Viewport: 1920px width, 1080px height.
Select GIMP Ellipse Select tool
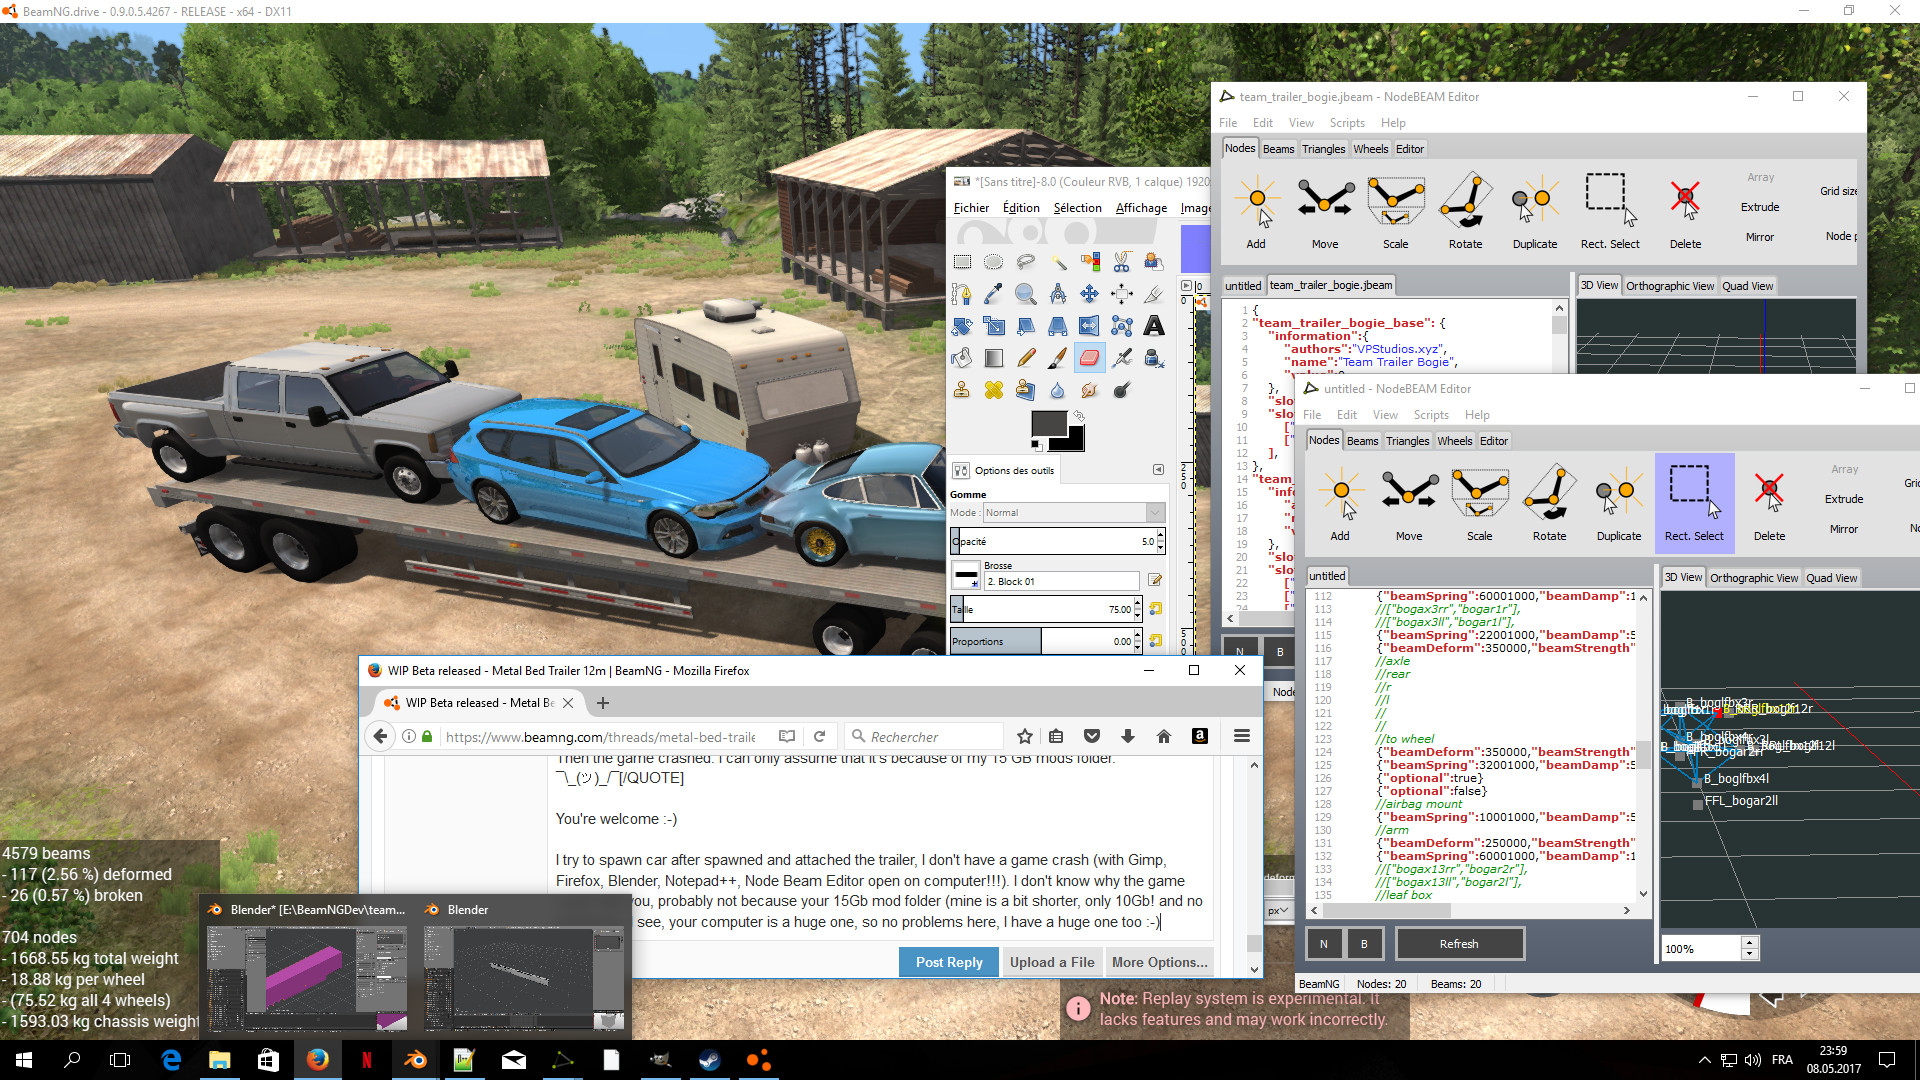pos(993,262)
